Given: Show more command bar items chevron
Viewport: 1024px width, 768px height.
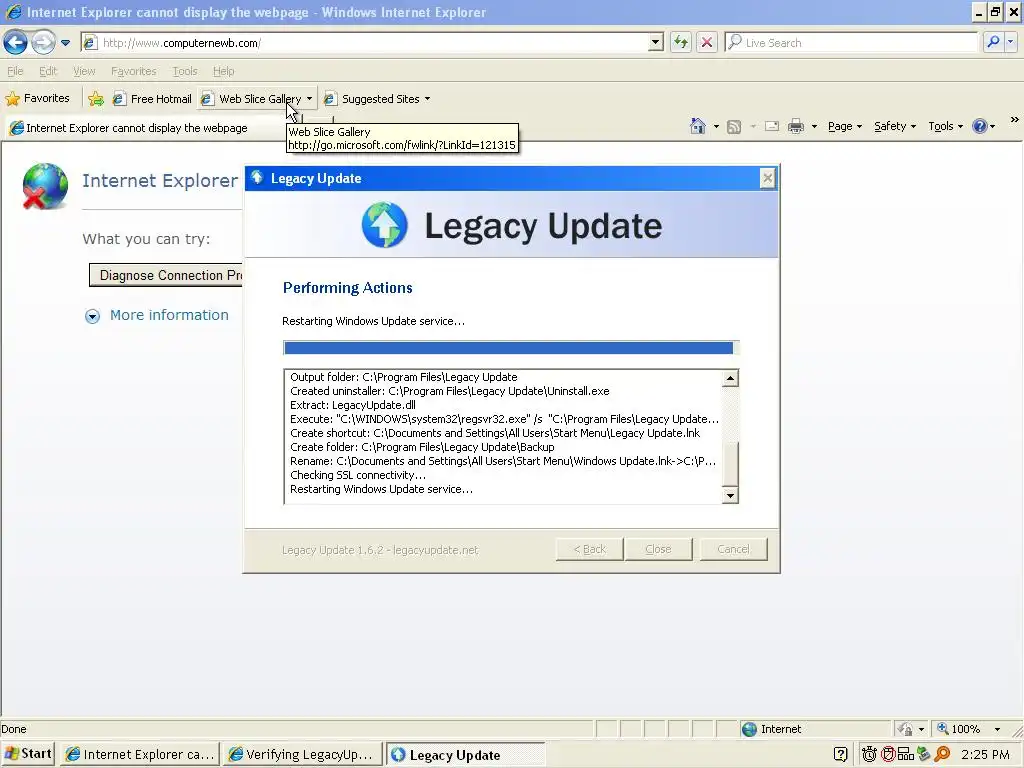Looking at the screenshot, I should point(1014,120).
